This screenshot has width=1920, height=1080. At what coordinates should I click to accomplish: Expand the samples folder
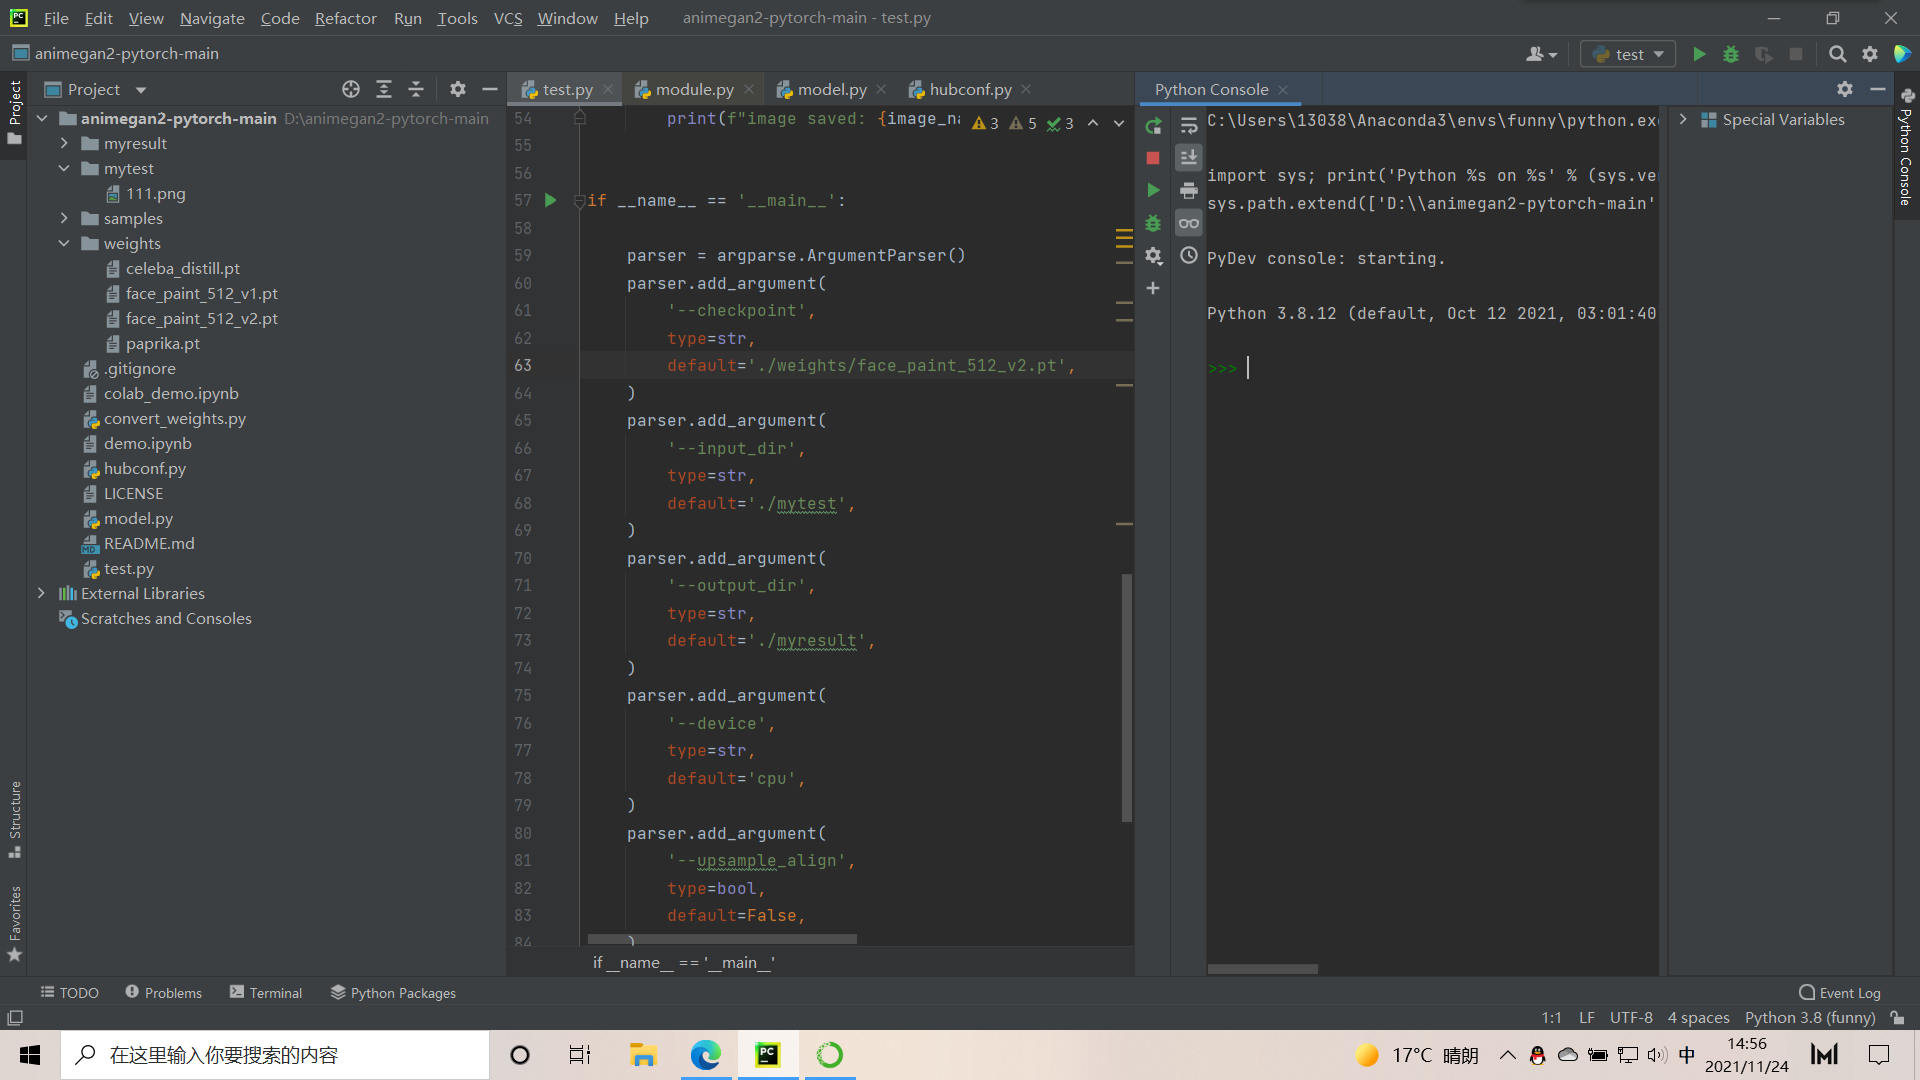(x=64, y=218)
